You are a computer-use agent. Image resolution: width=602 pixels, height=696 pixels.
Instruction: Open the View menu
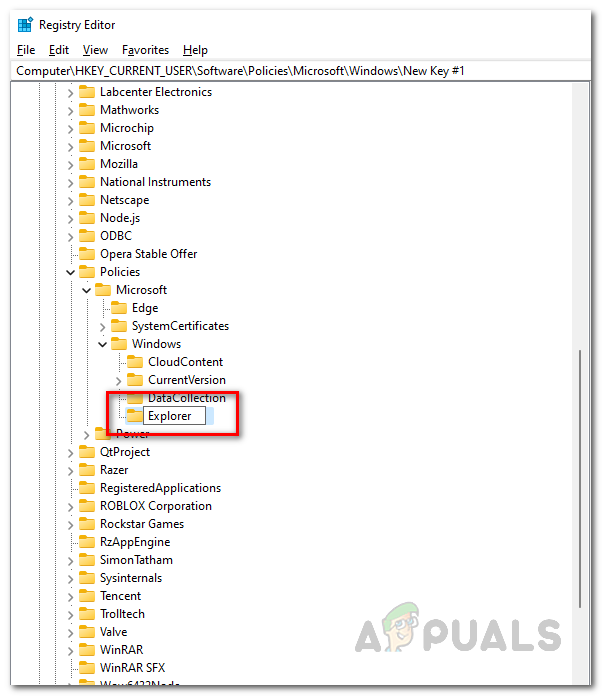point(95,50)
